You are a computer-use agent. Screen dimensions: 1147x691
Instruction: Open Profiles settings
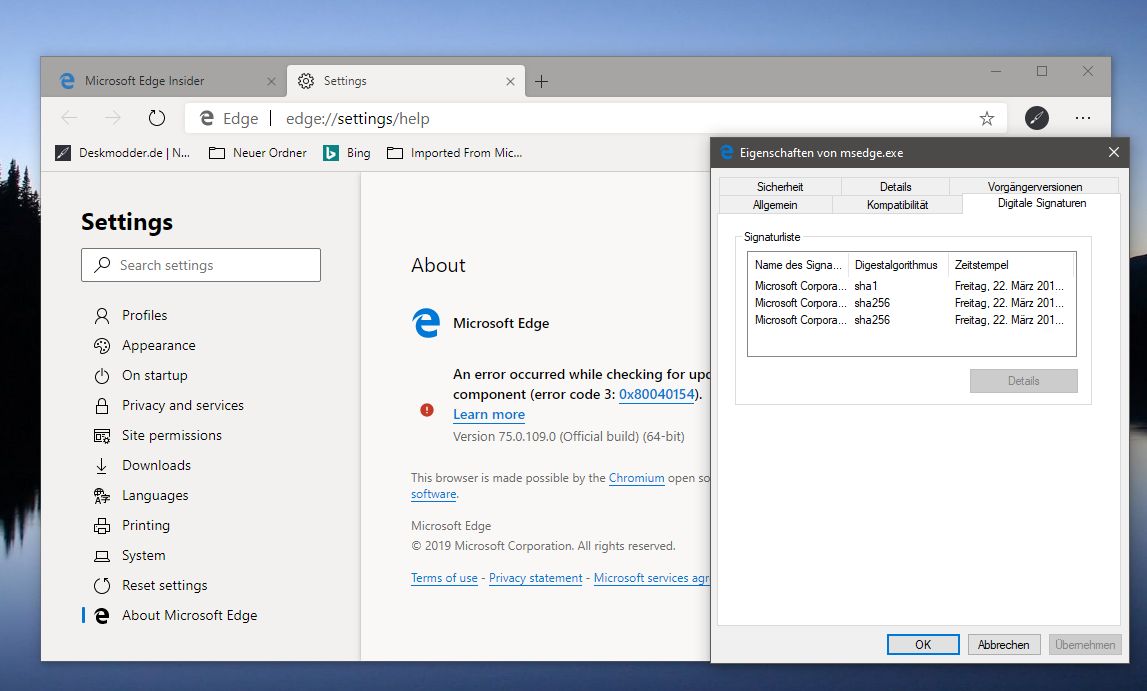(144, 315)
